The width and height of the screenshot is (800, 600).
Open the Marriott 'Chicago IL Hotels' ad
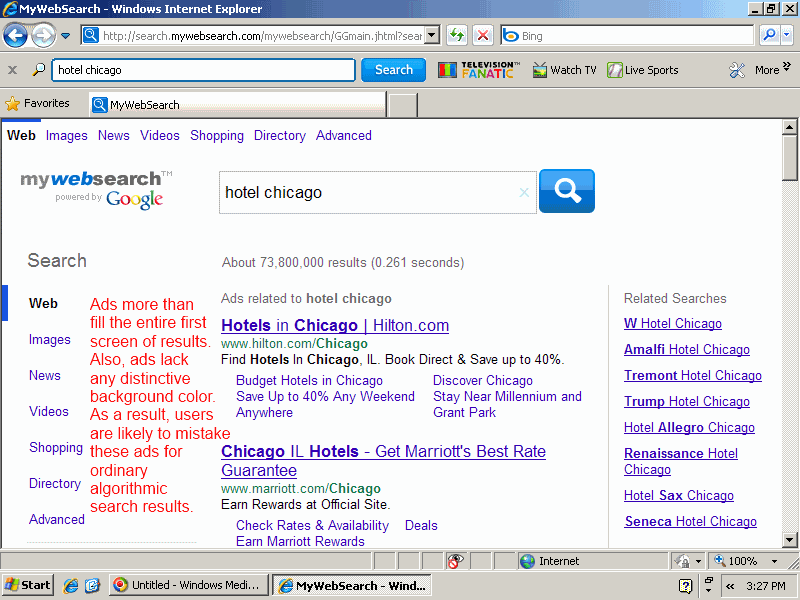pos(383,461)
